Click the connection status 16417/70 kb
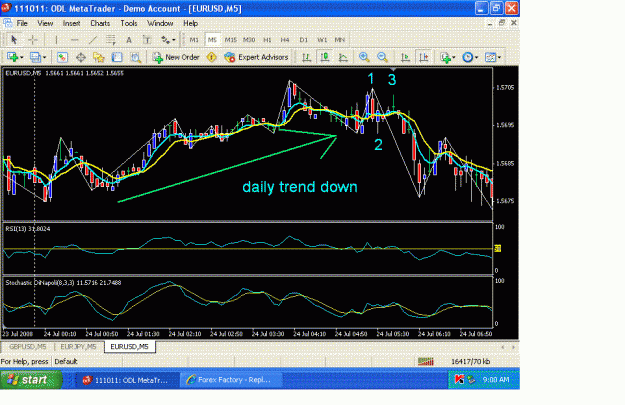Image resolution: width=625 pixels, height=405 pixels. pyautogui.click(x=470, y=362)
